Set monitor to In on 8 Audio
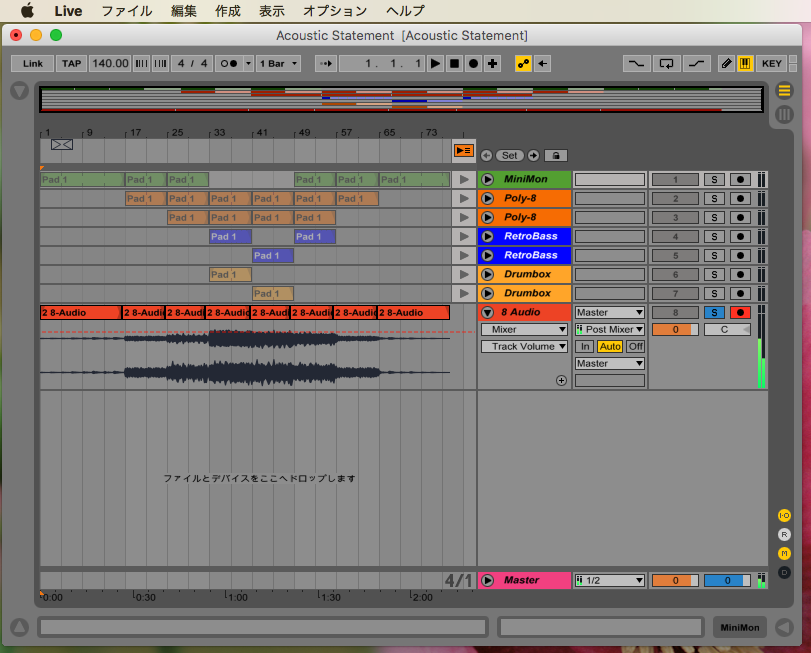 (584, 346)
